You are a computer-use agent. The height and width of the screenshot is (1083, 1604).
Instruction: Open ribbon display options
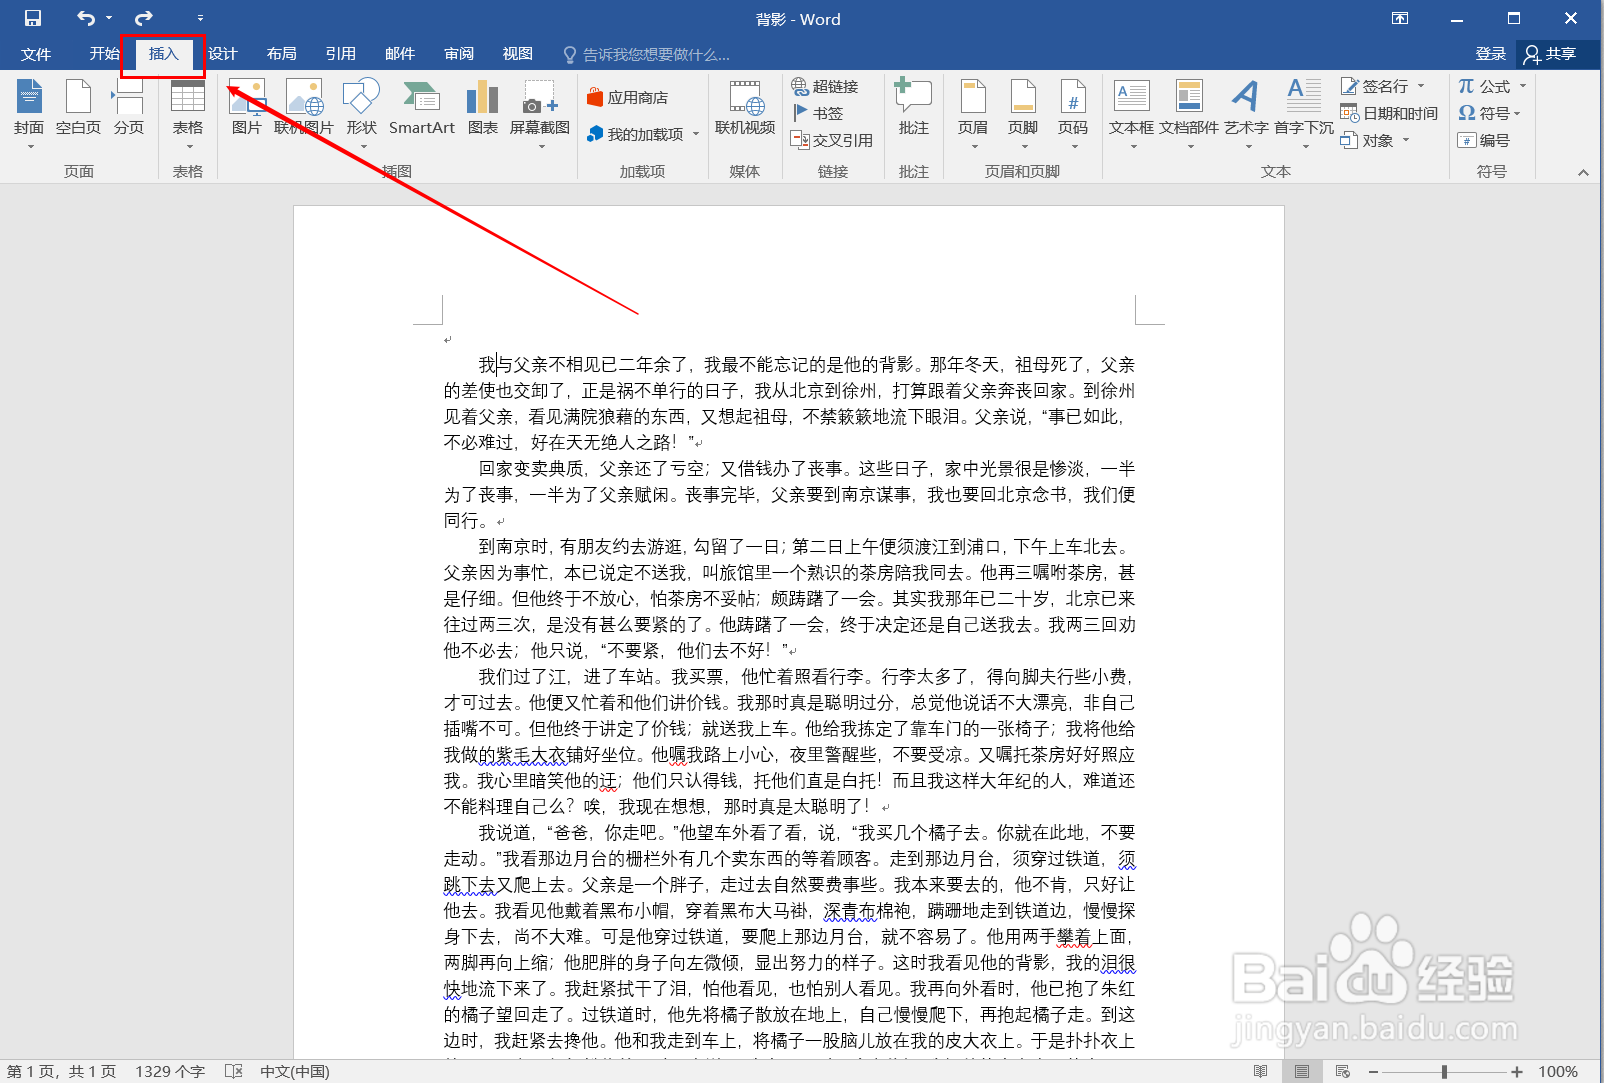coord(1400,18)
